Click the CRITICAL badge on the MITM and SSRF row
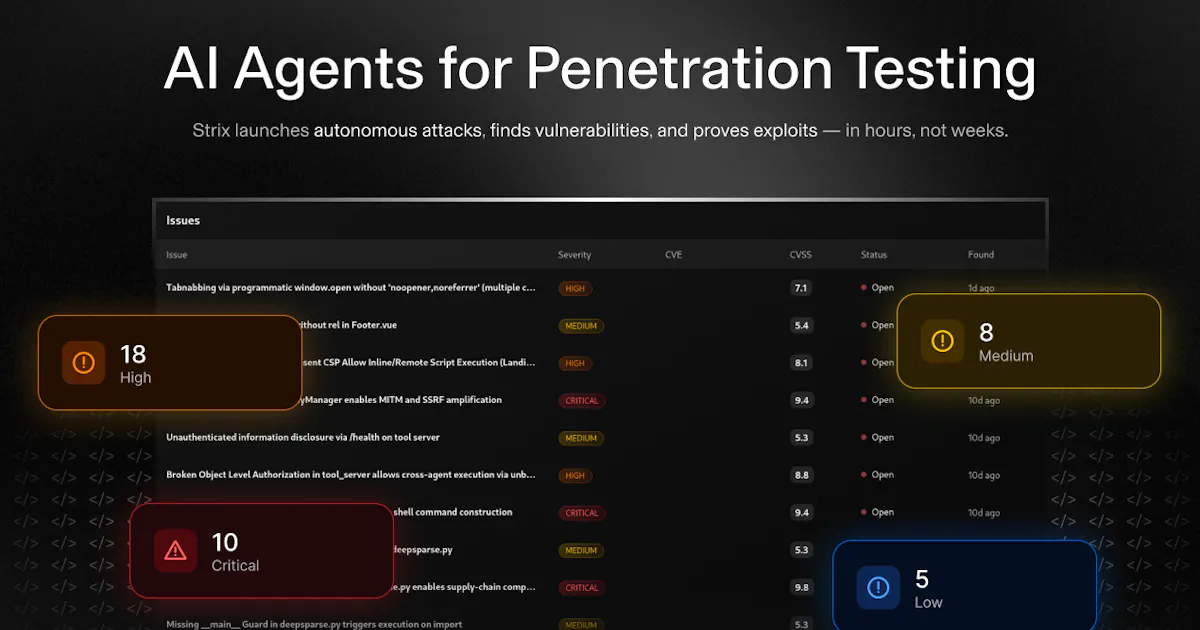1200x630 pixels. pos(581,401)
